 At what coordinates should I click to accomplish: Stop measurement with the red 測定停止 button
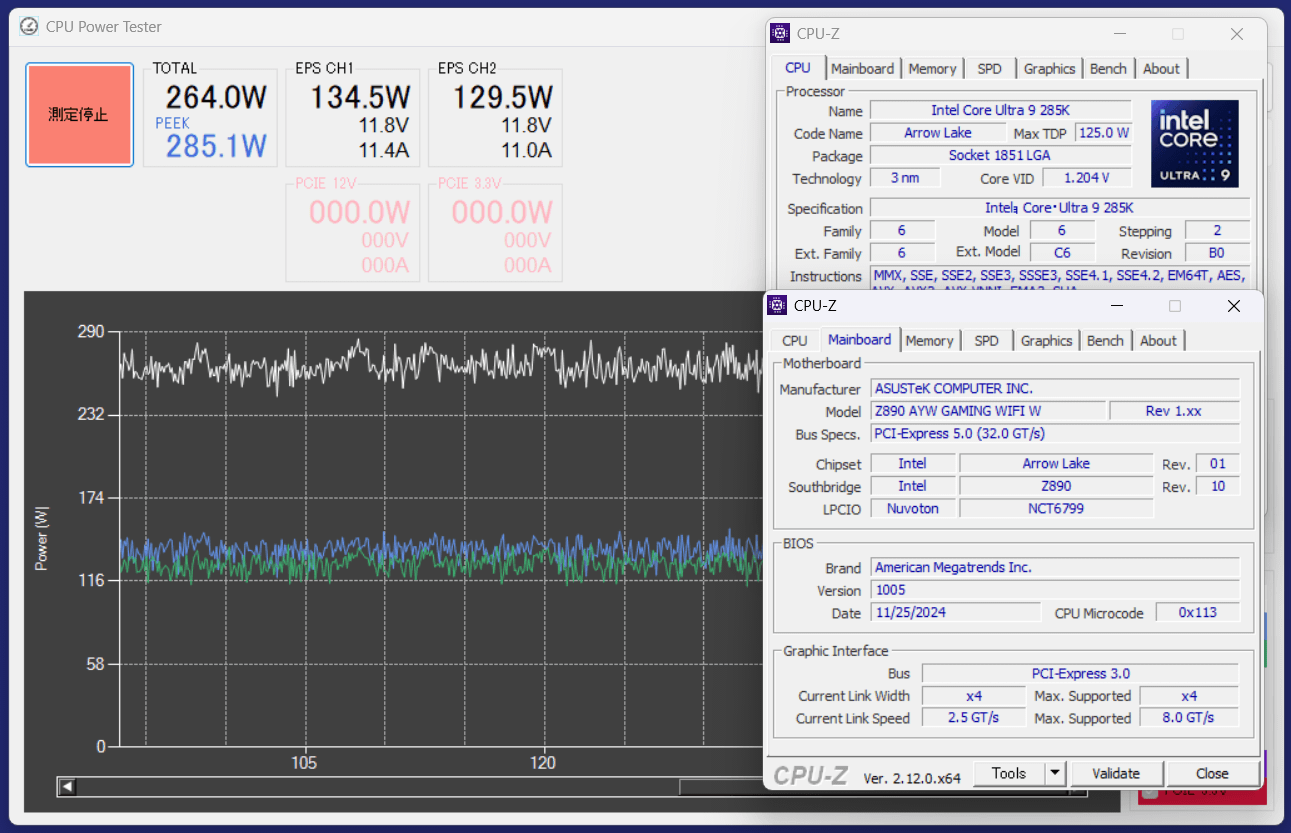click(x=79, y=115)
